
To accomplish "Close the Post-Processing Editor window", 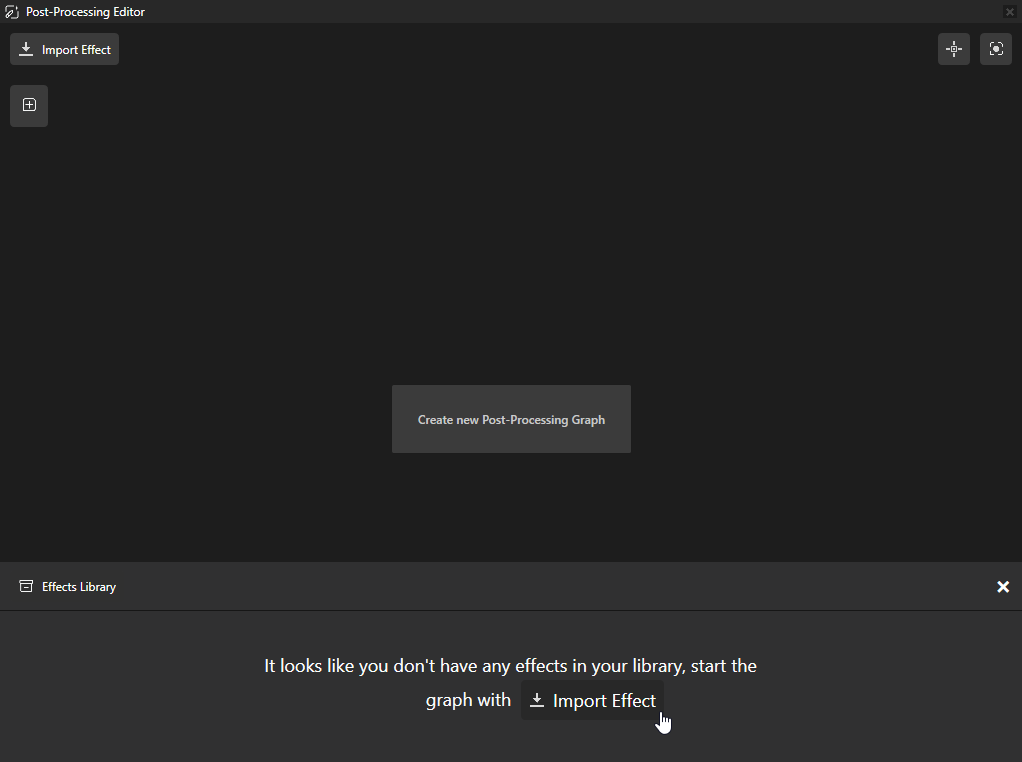I will [x=1010, y=11].
